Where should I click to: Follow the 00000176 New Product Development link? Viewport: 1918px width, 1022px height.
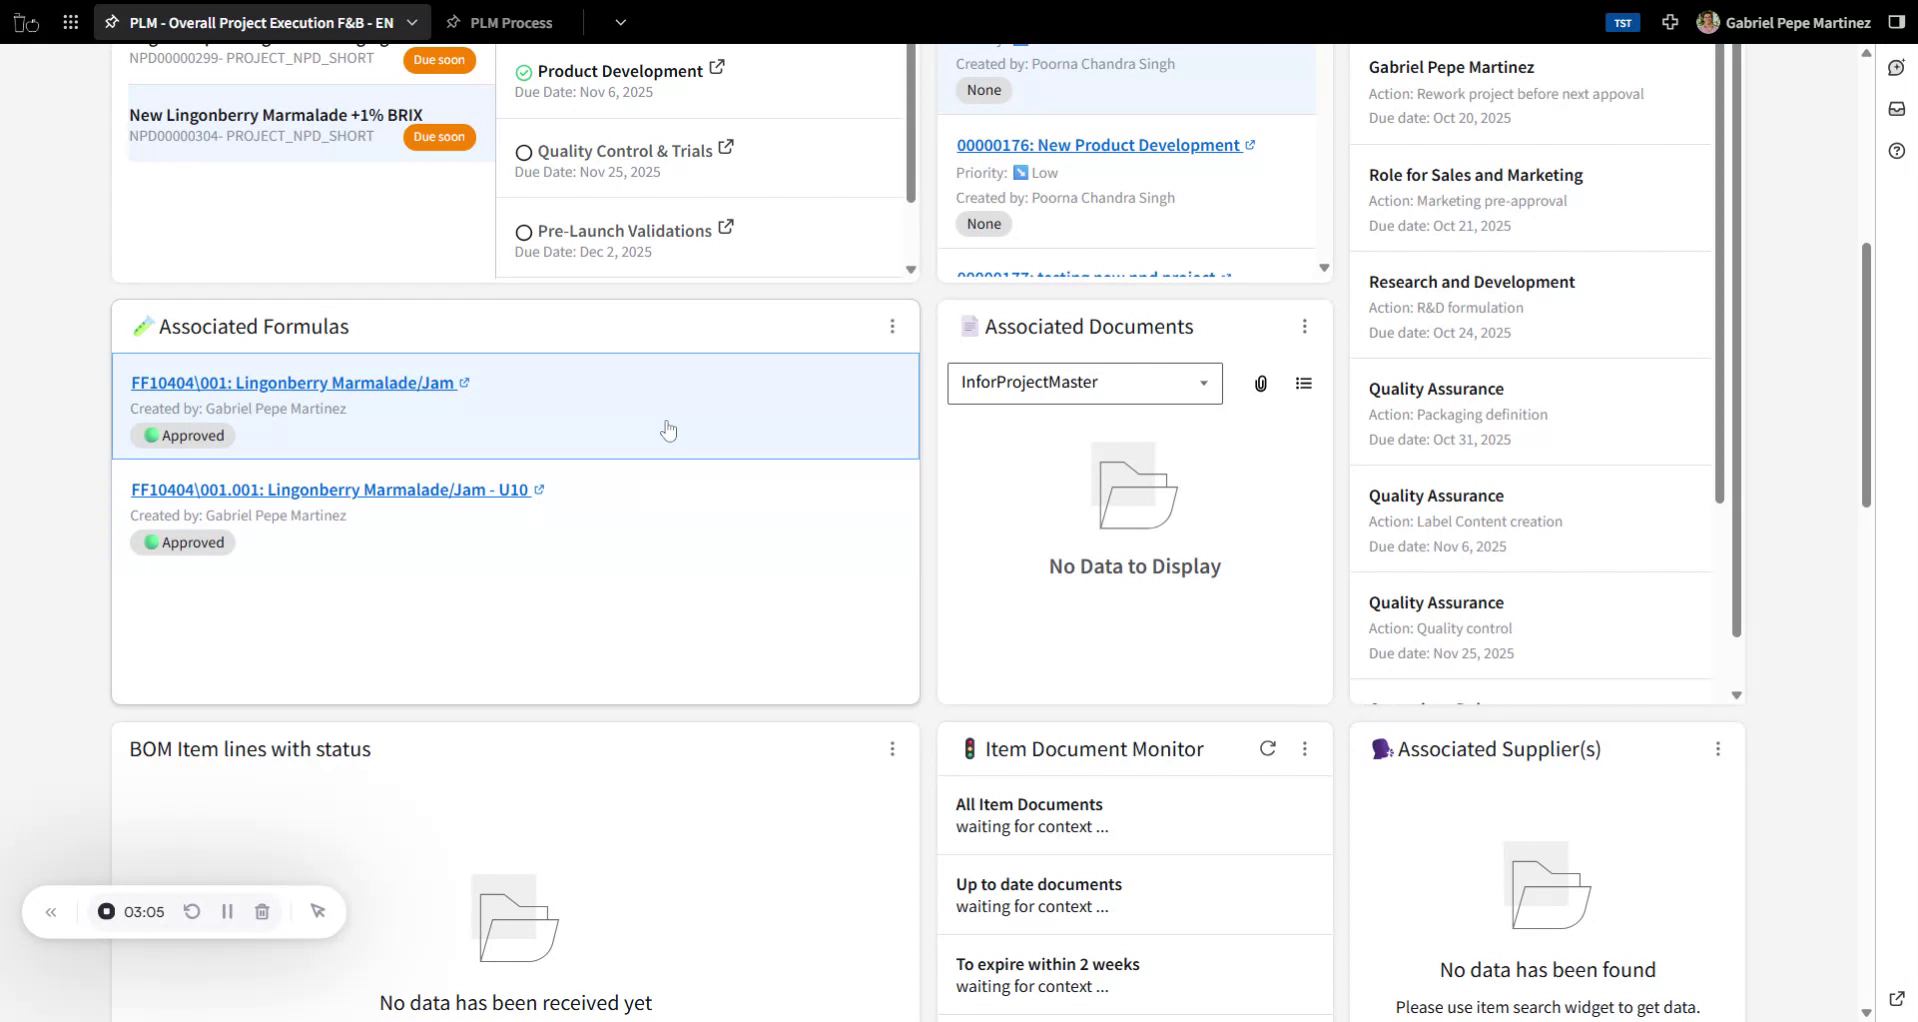1098,144
